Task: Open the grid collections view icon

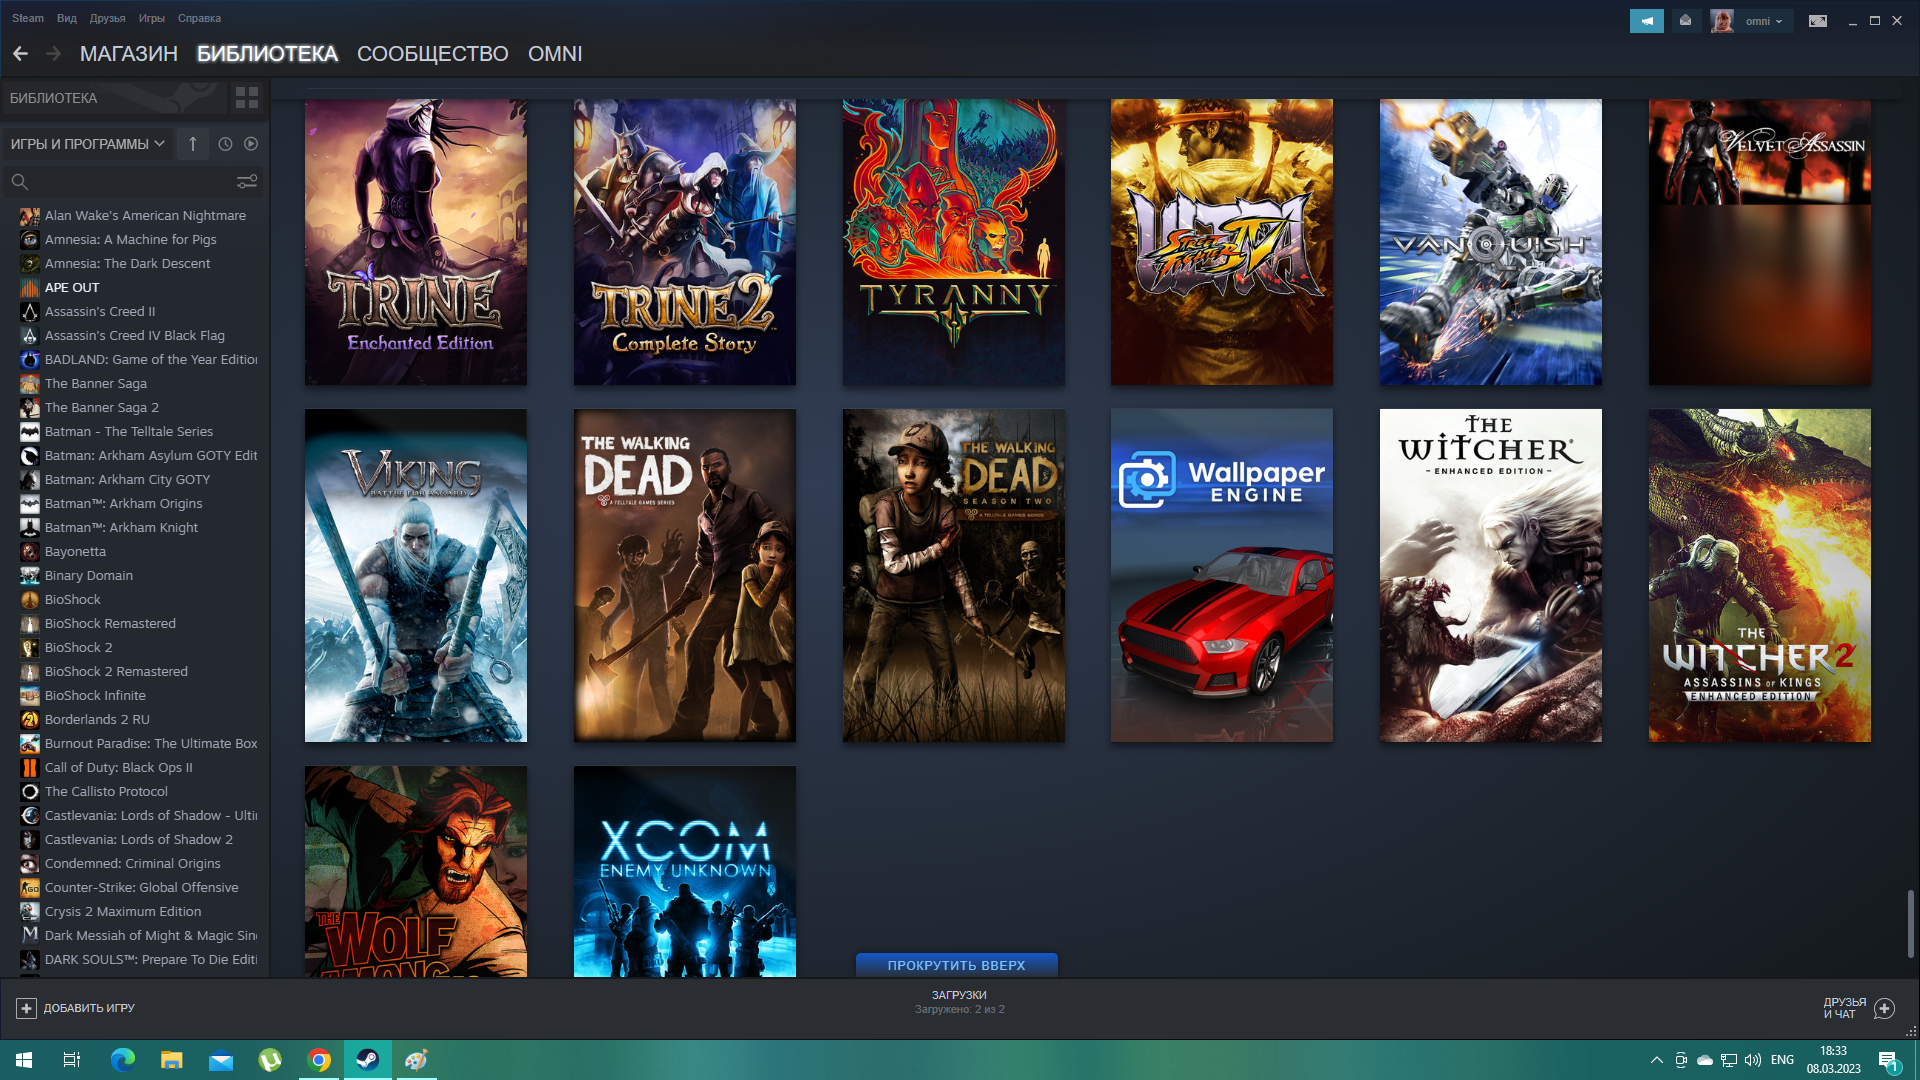Action: [x=246, y=98]
